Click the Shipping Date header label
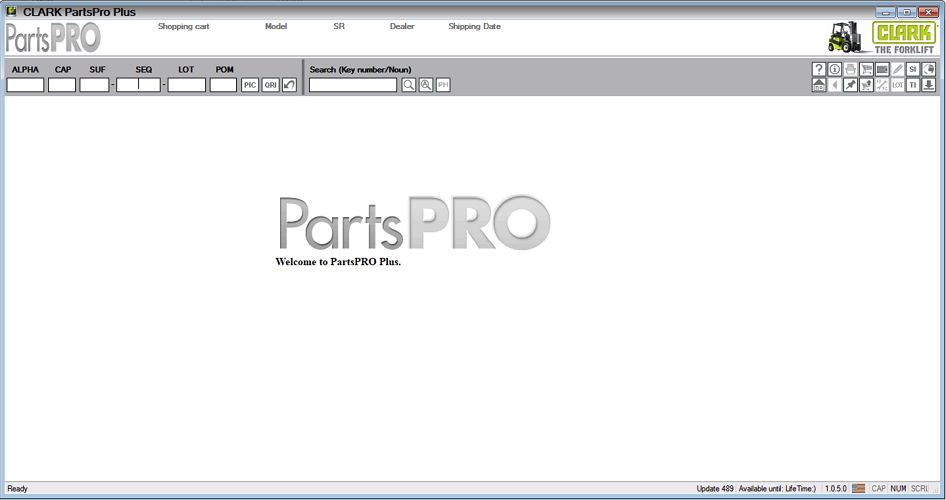This screenshot has height=500, width=946. click(474, 27)
